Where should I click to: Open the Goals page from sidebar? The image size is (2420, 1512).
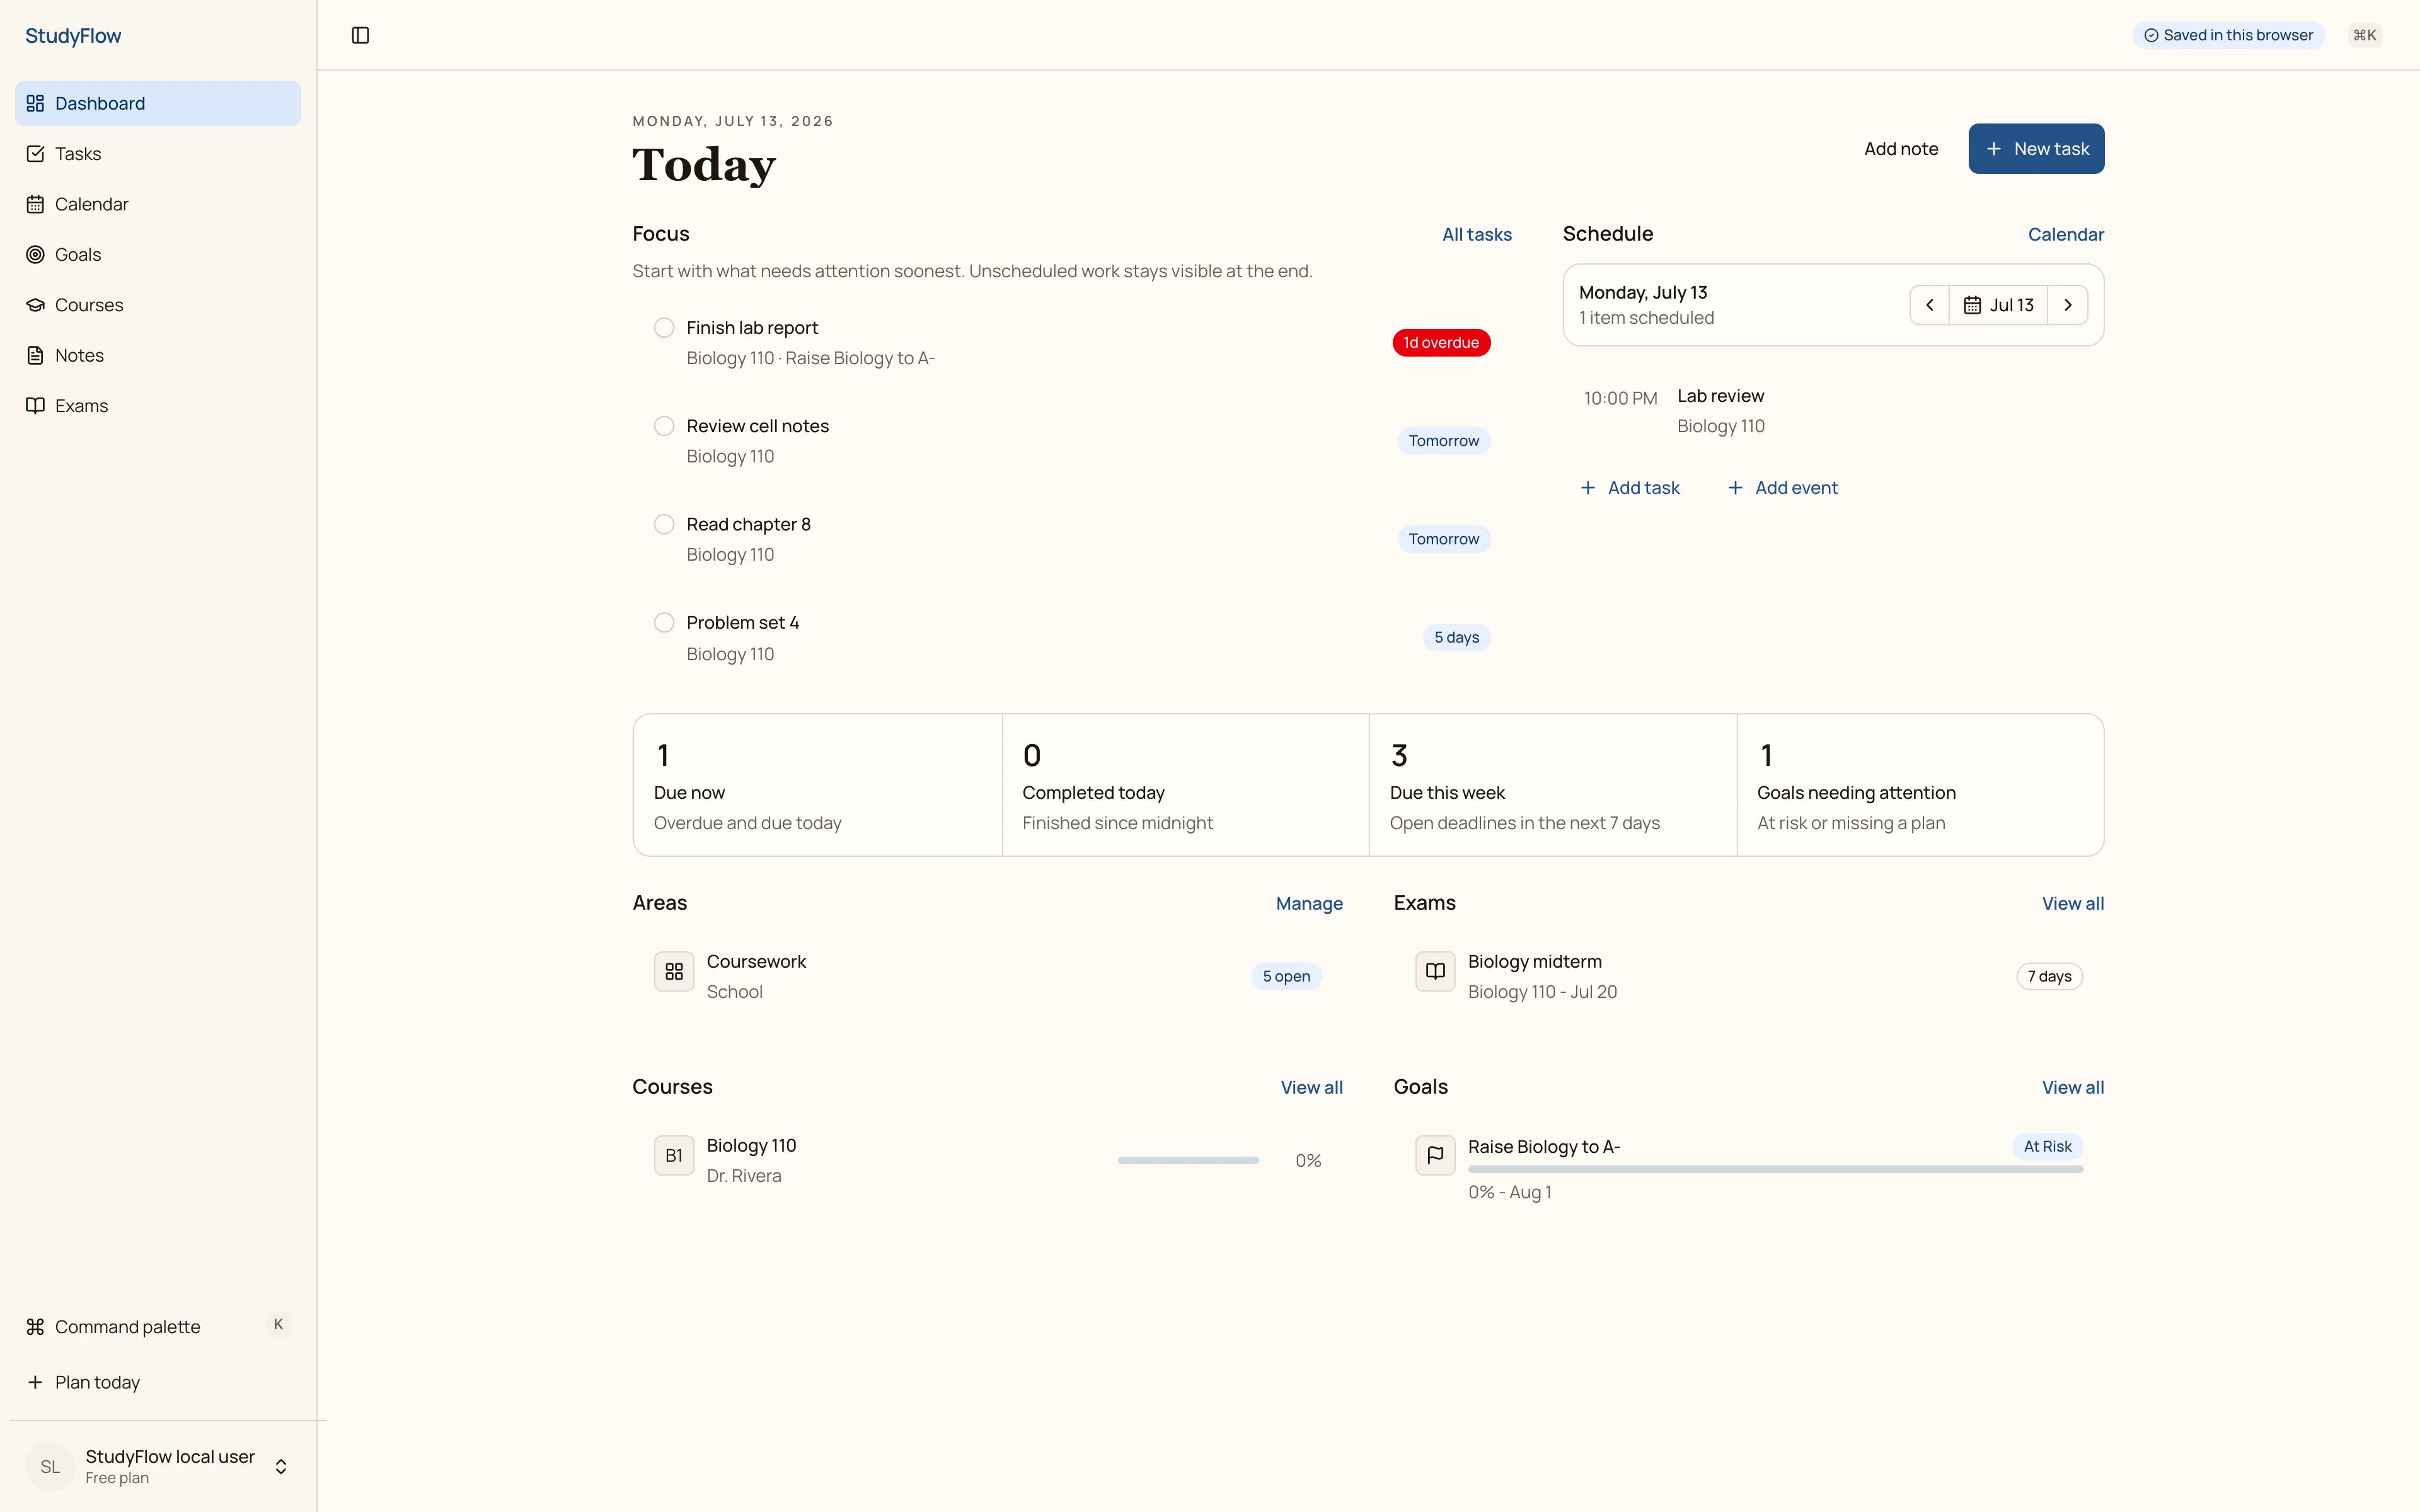click(x=158, y=254)
